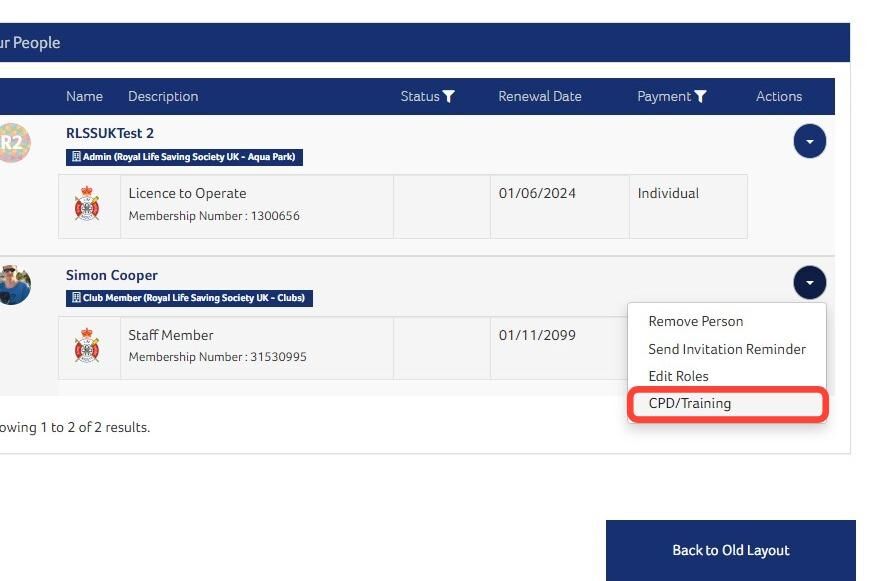The width and height of the screenshot is (876, 581).
Task: Select Edit Roles menu entry
Action: click(x=678, y=376)
